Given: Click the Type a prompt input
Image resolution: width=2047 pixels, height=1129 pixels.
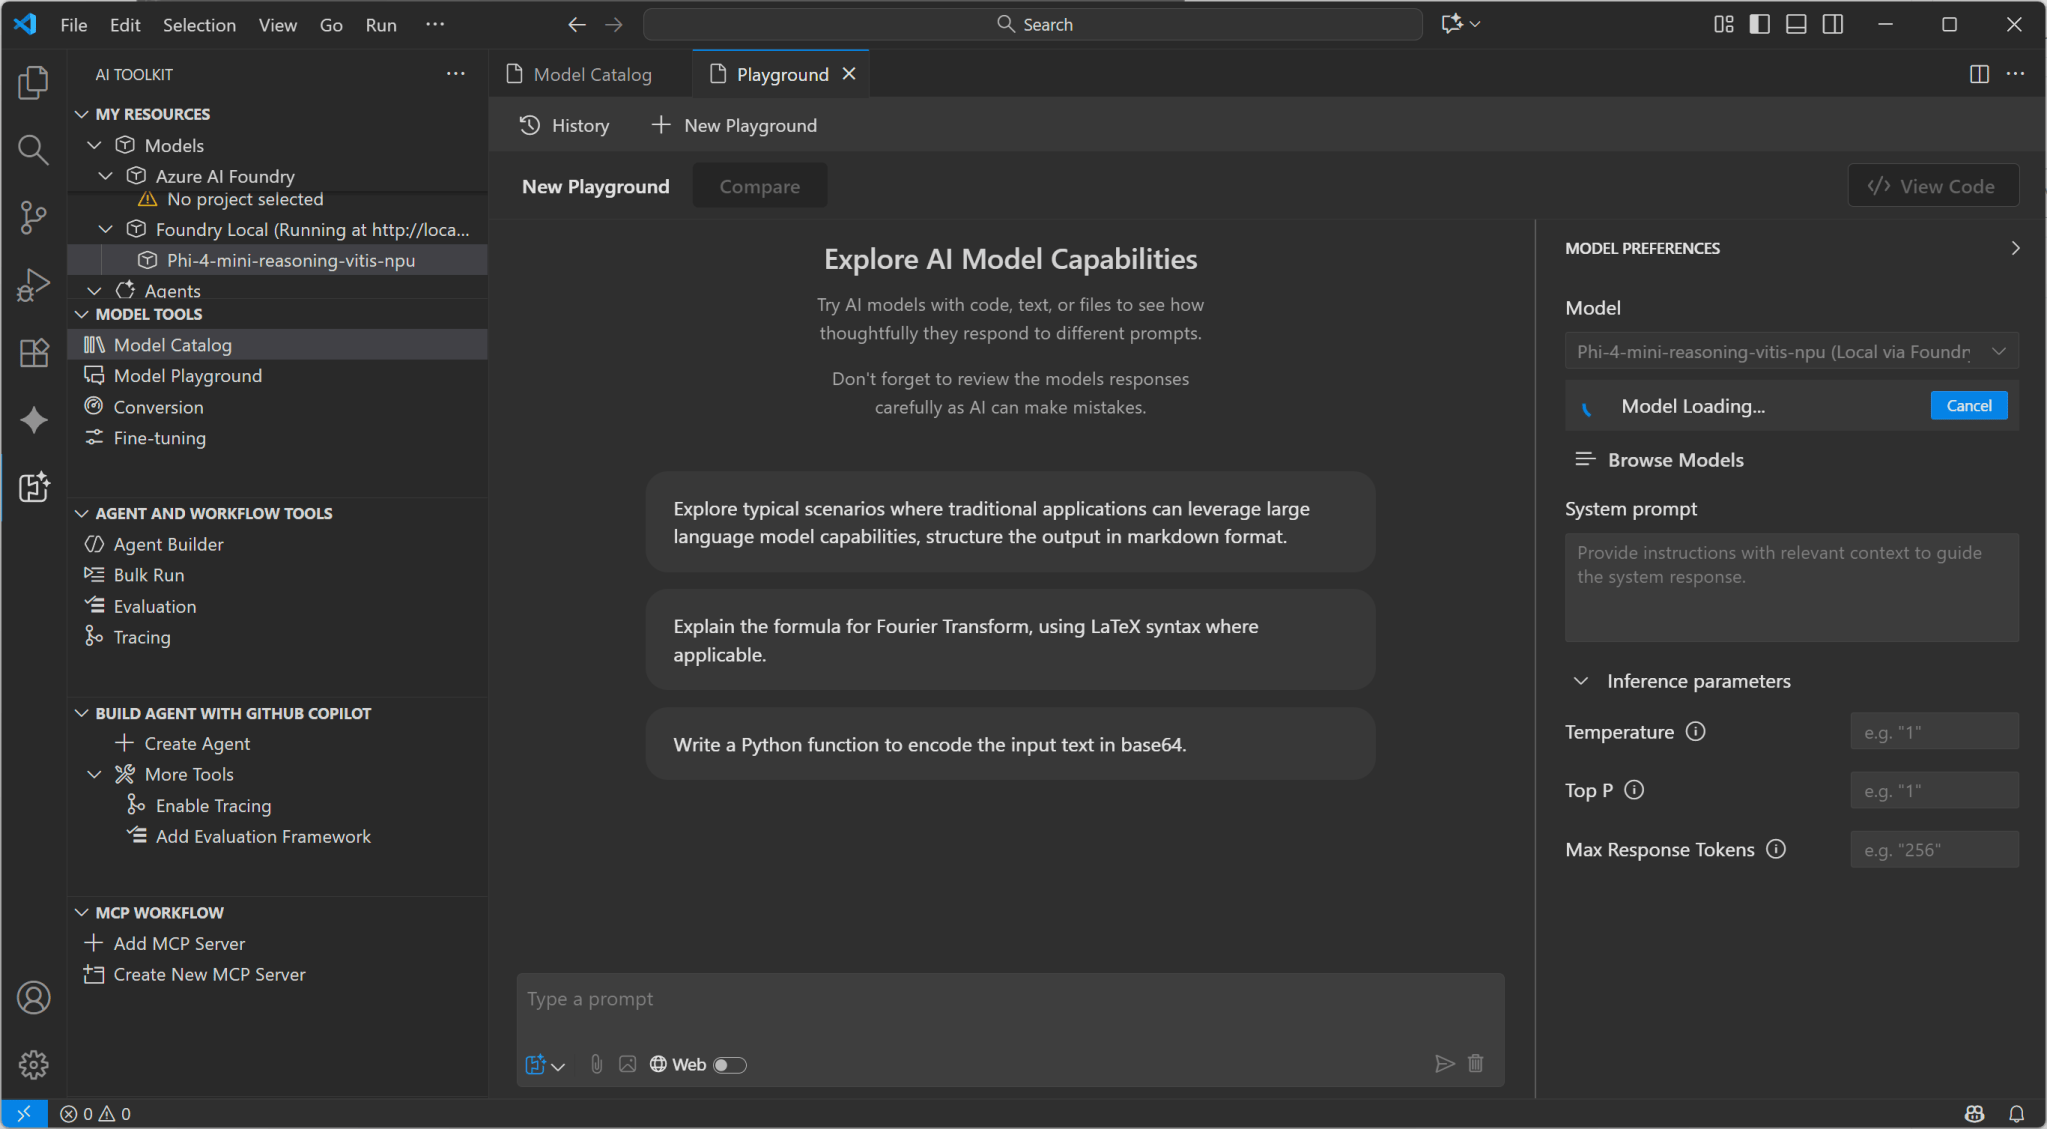Looking at the screenshot, I should [x=1010, y=1000].
